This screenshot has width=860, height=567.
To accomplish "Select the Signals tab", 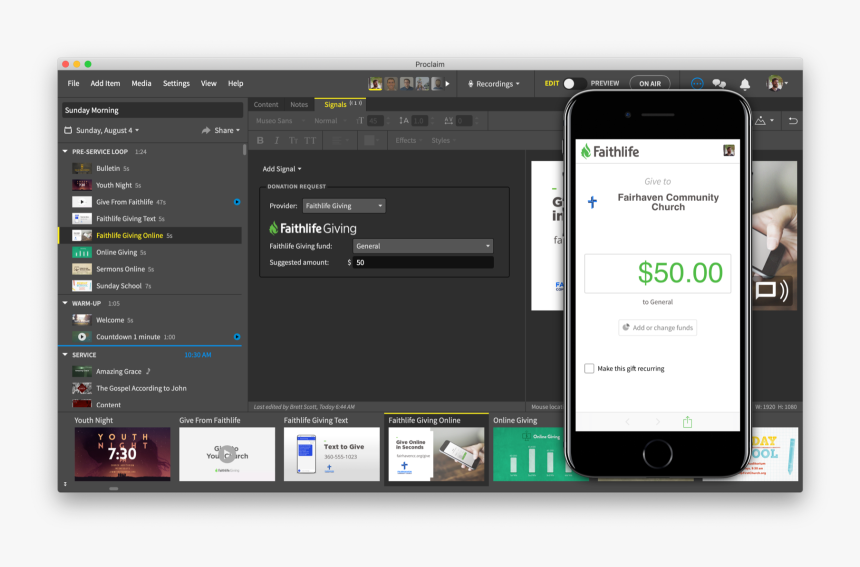I will (341, 104).
